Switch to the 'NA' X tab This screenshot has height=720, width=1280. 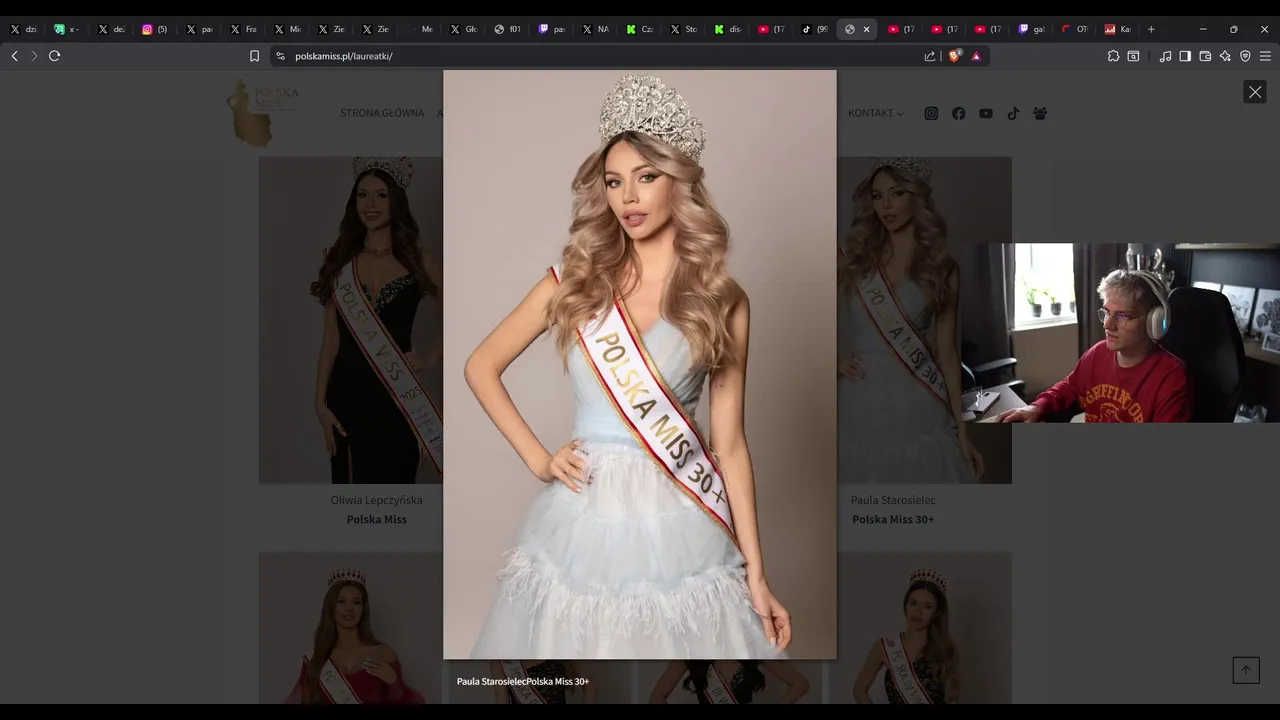596,29
